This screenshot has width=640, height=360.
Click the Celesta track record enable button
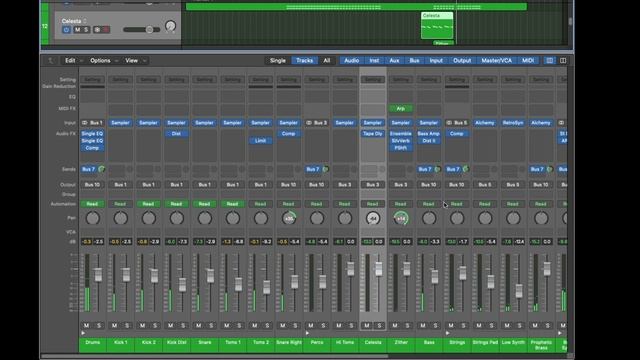tap(106, 30)
